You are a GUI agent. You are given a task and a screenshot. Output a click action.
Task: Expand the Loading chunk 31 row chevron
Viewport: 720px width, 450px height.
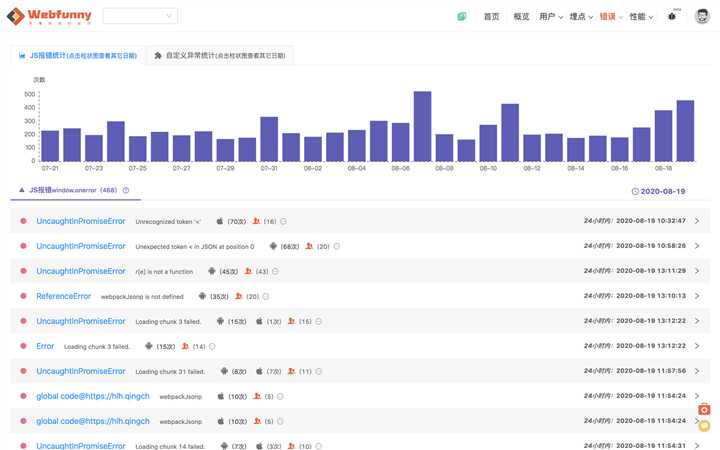(x=697, y=371)
